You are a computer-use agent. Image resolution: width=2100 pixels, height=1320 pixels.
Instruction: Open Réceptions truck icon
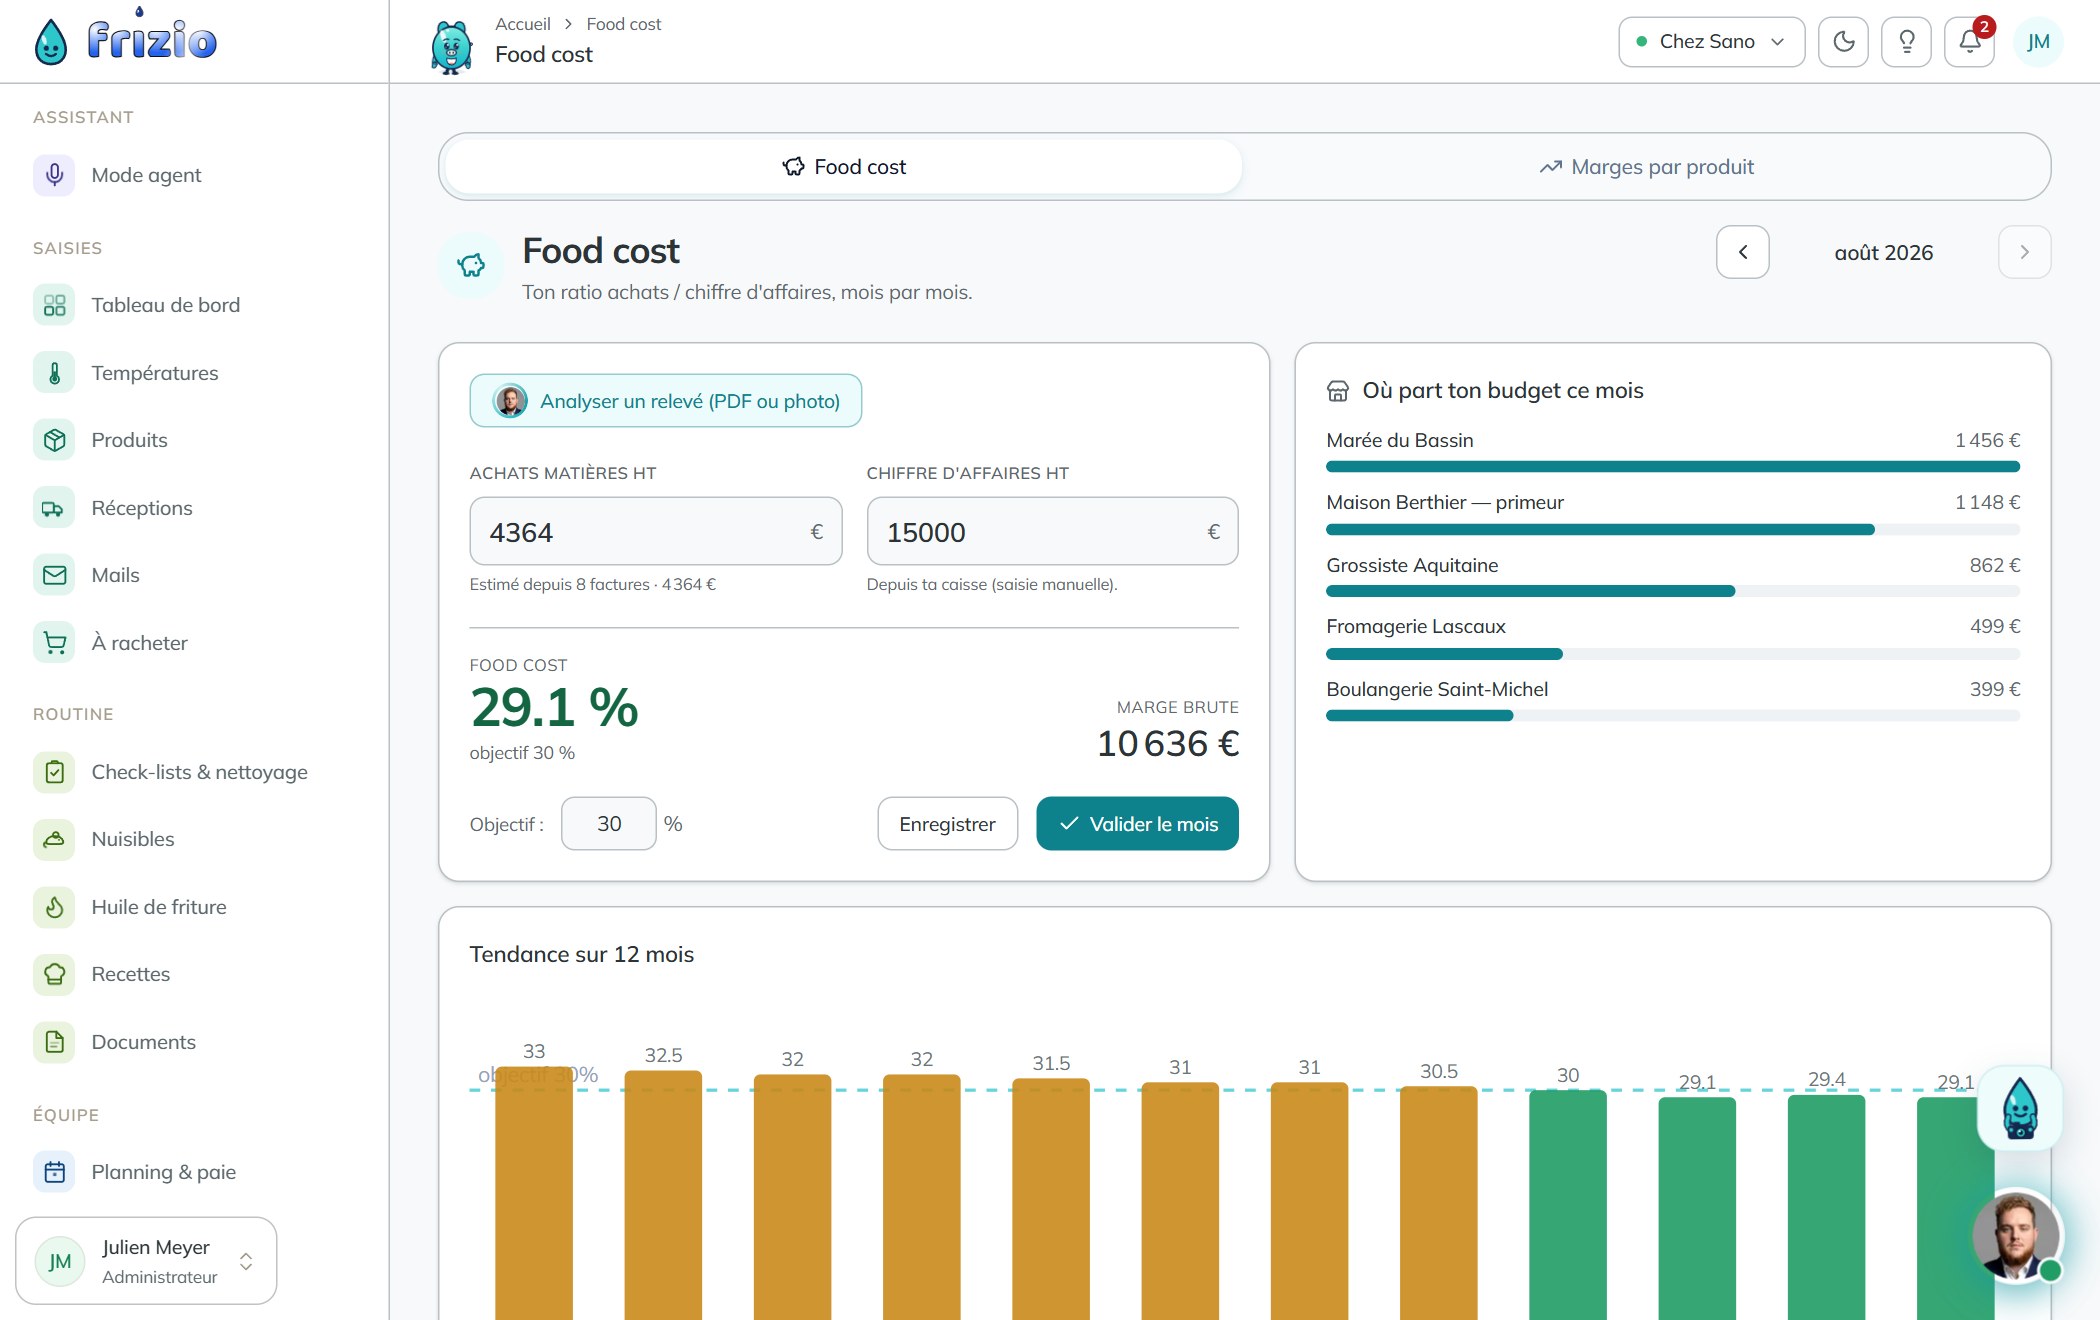(x=54, y=508)
